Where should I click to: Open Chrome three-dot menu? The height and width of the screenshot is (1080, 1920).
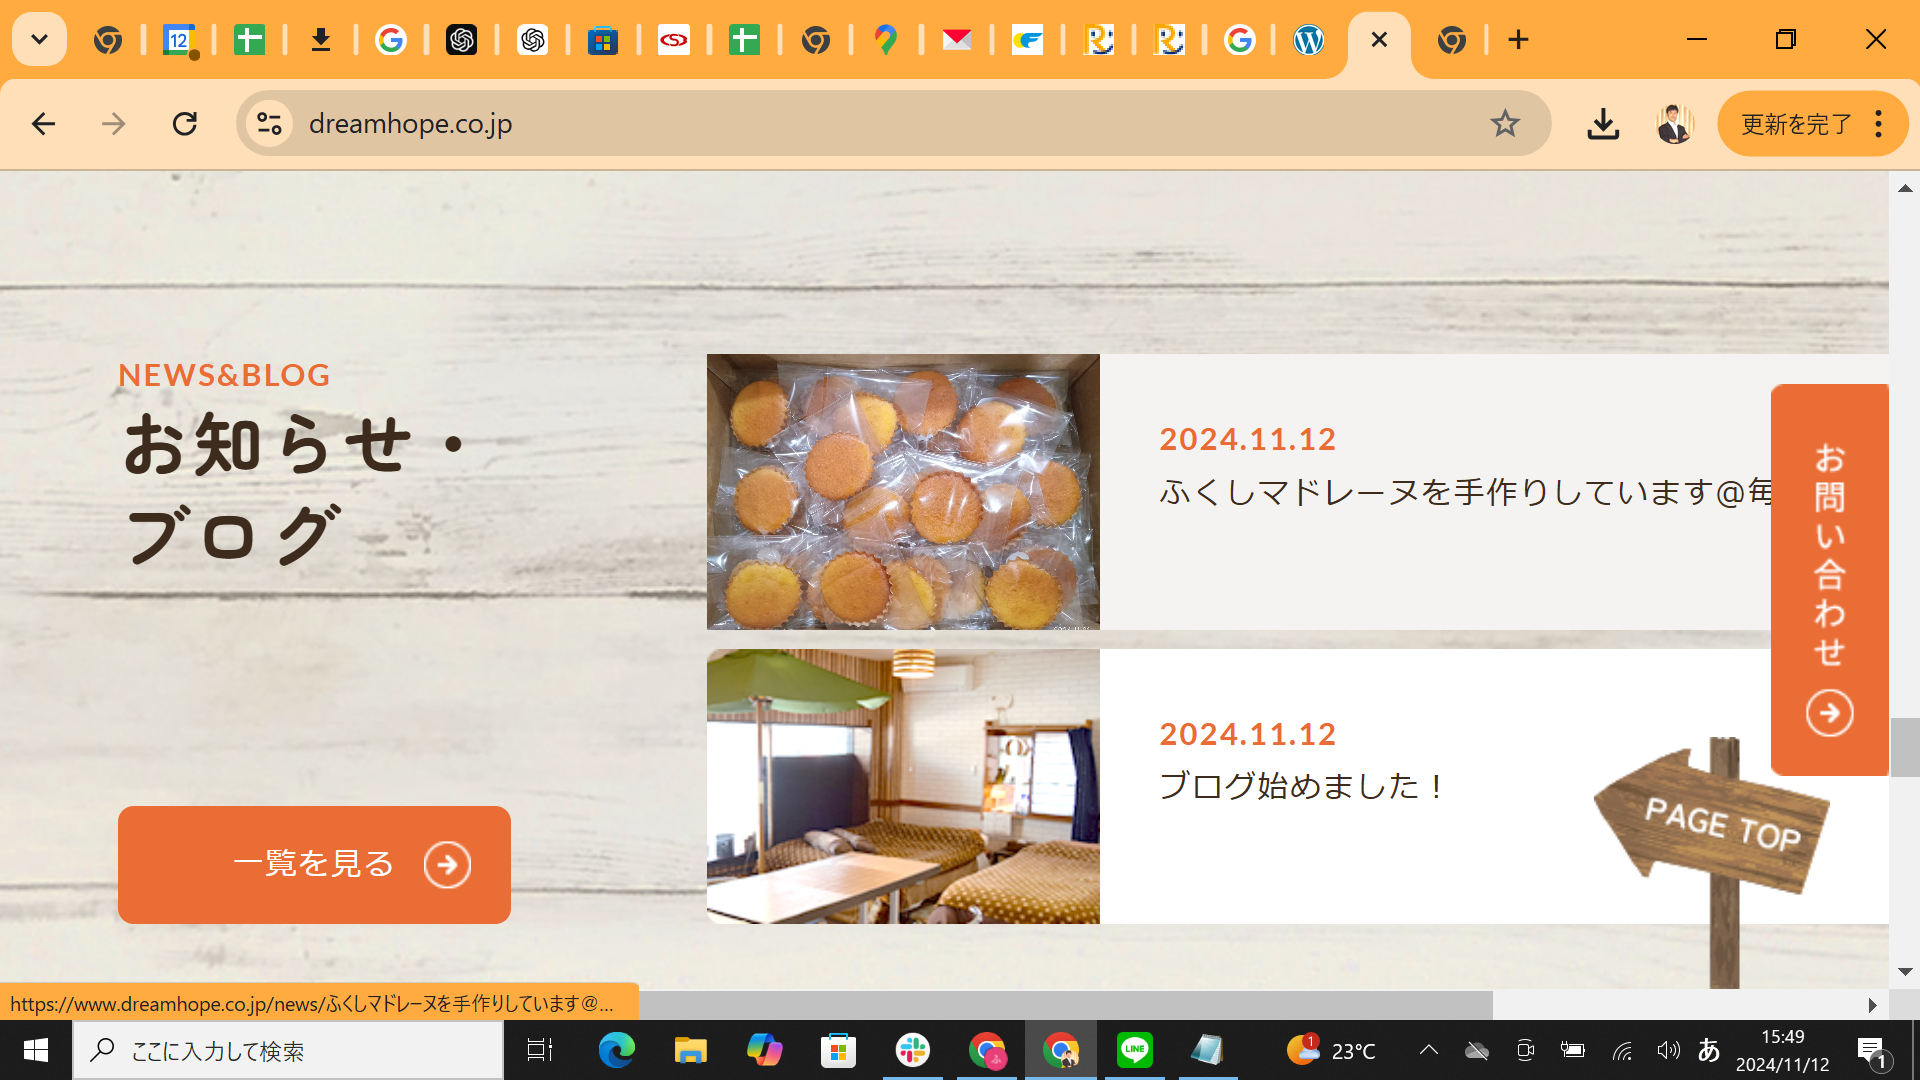[1879, 124]
